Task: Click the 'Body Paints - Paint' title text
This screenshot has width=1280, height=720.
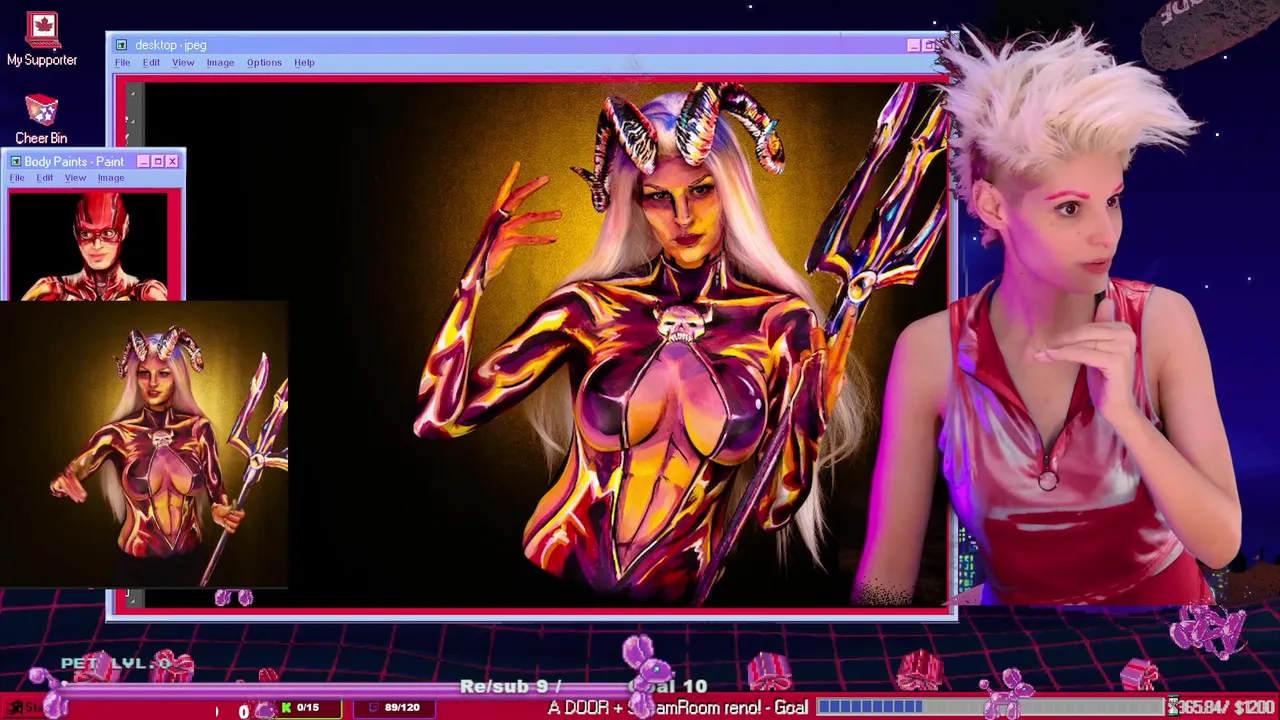Action: pyautogui.click(x=74, y=161)
